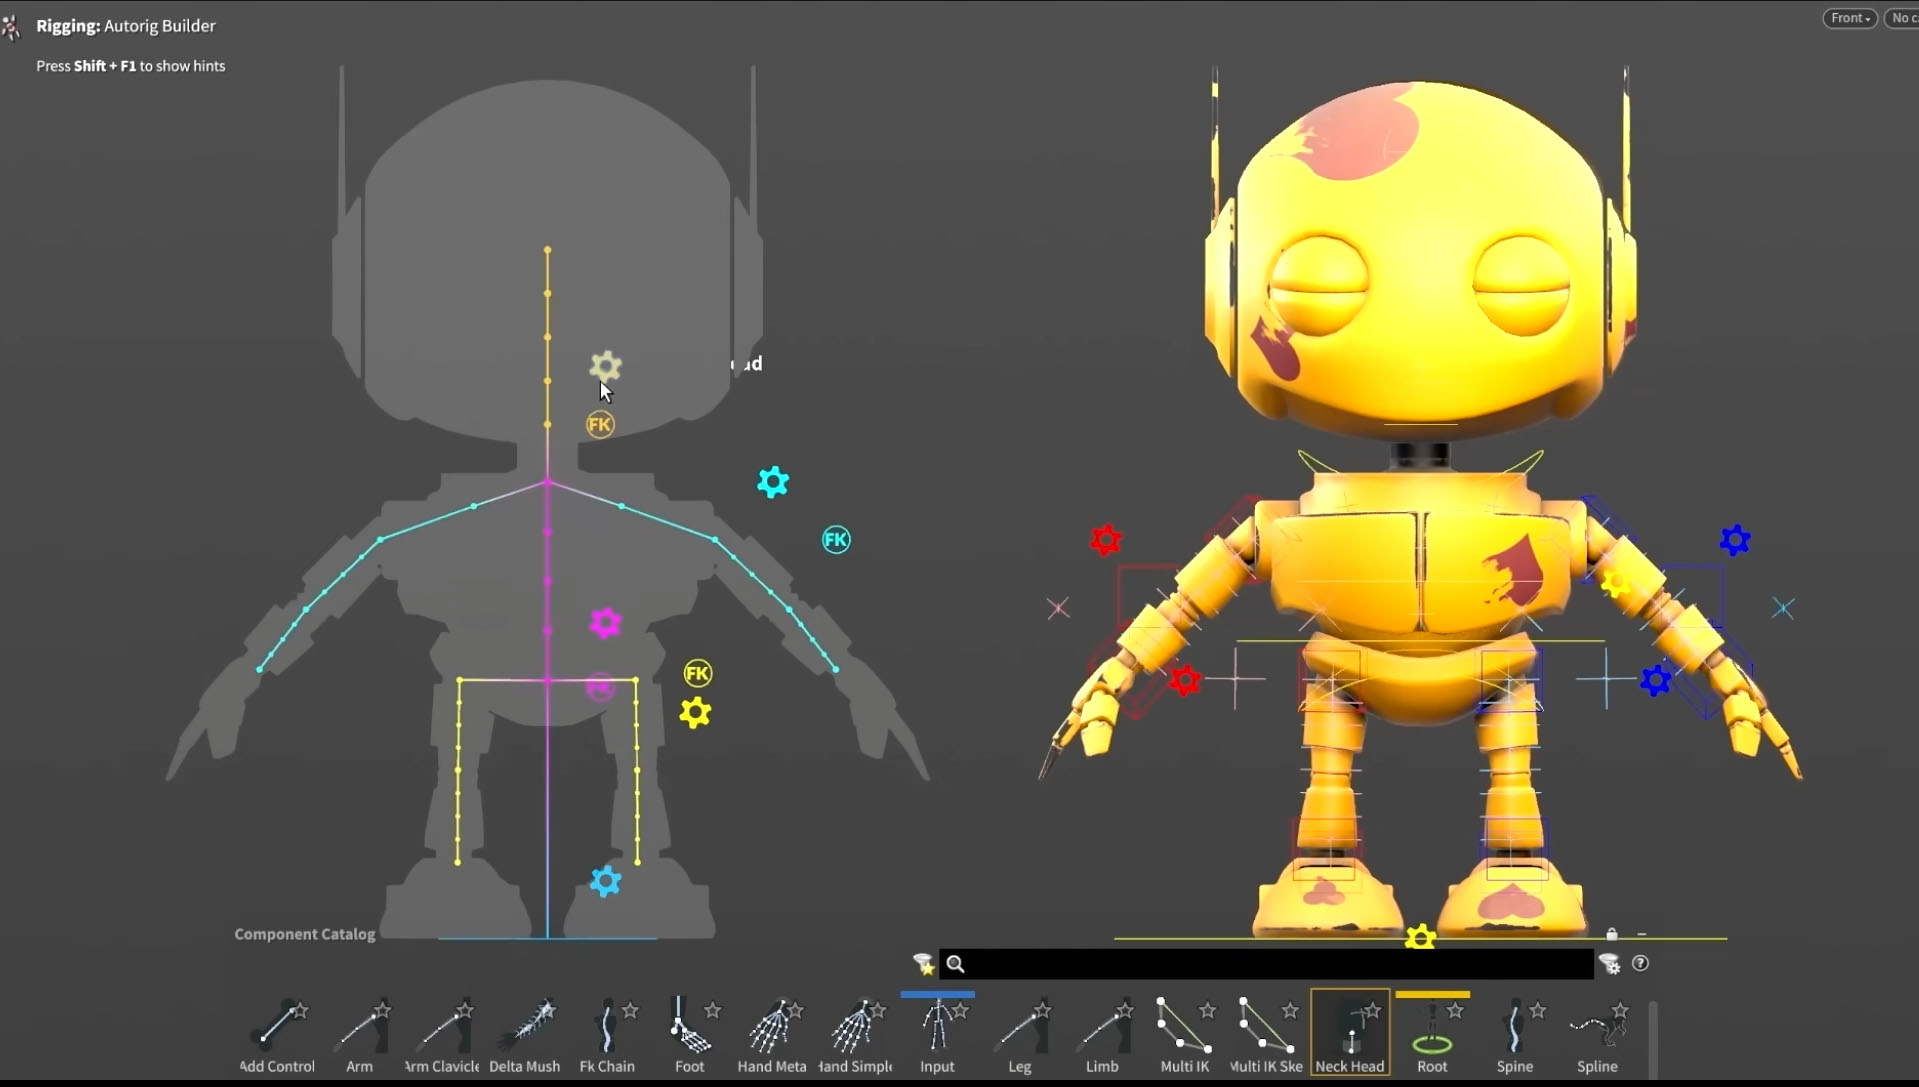Select the Neck Head component
Viewport: 1919px width, 1087px height.
tap(1350, 1033)
